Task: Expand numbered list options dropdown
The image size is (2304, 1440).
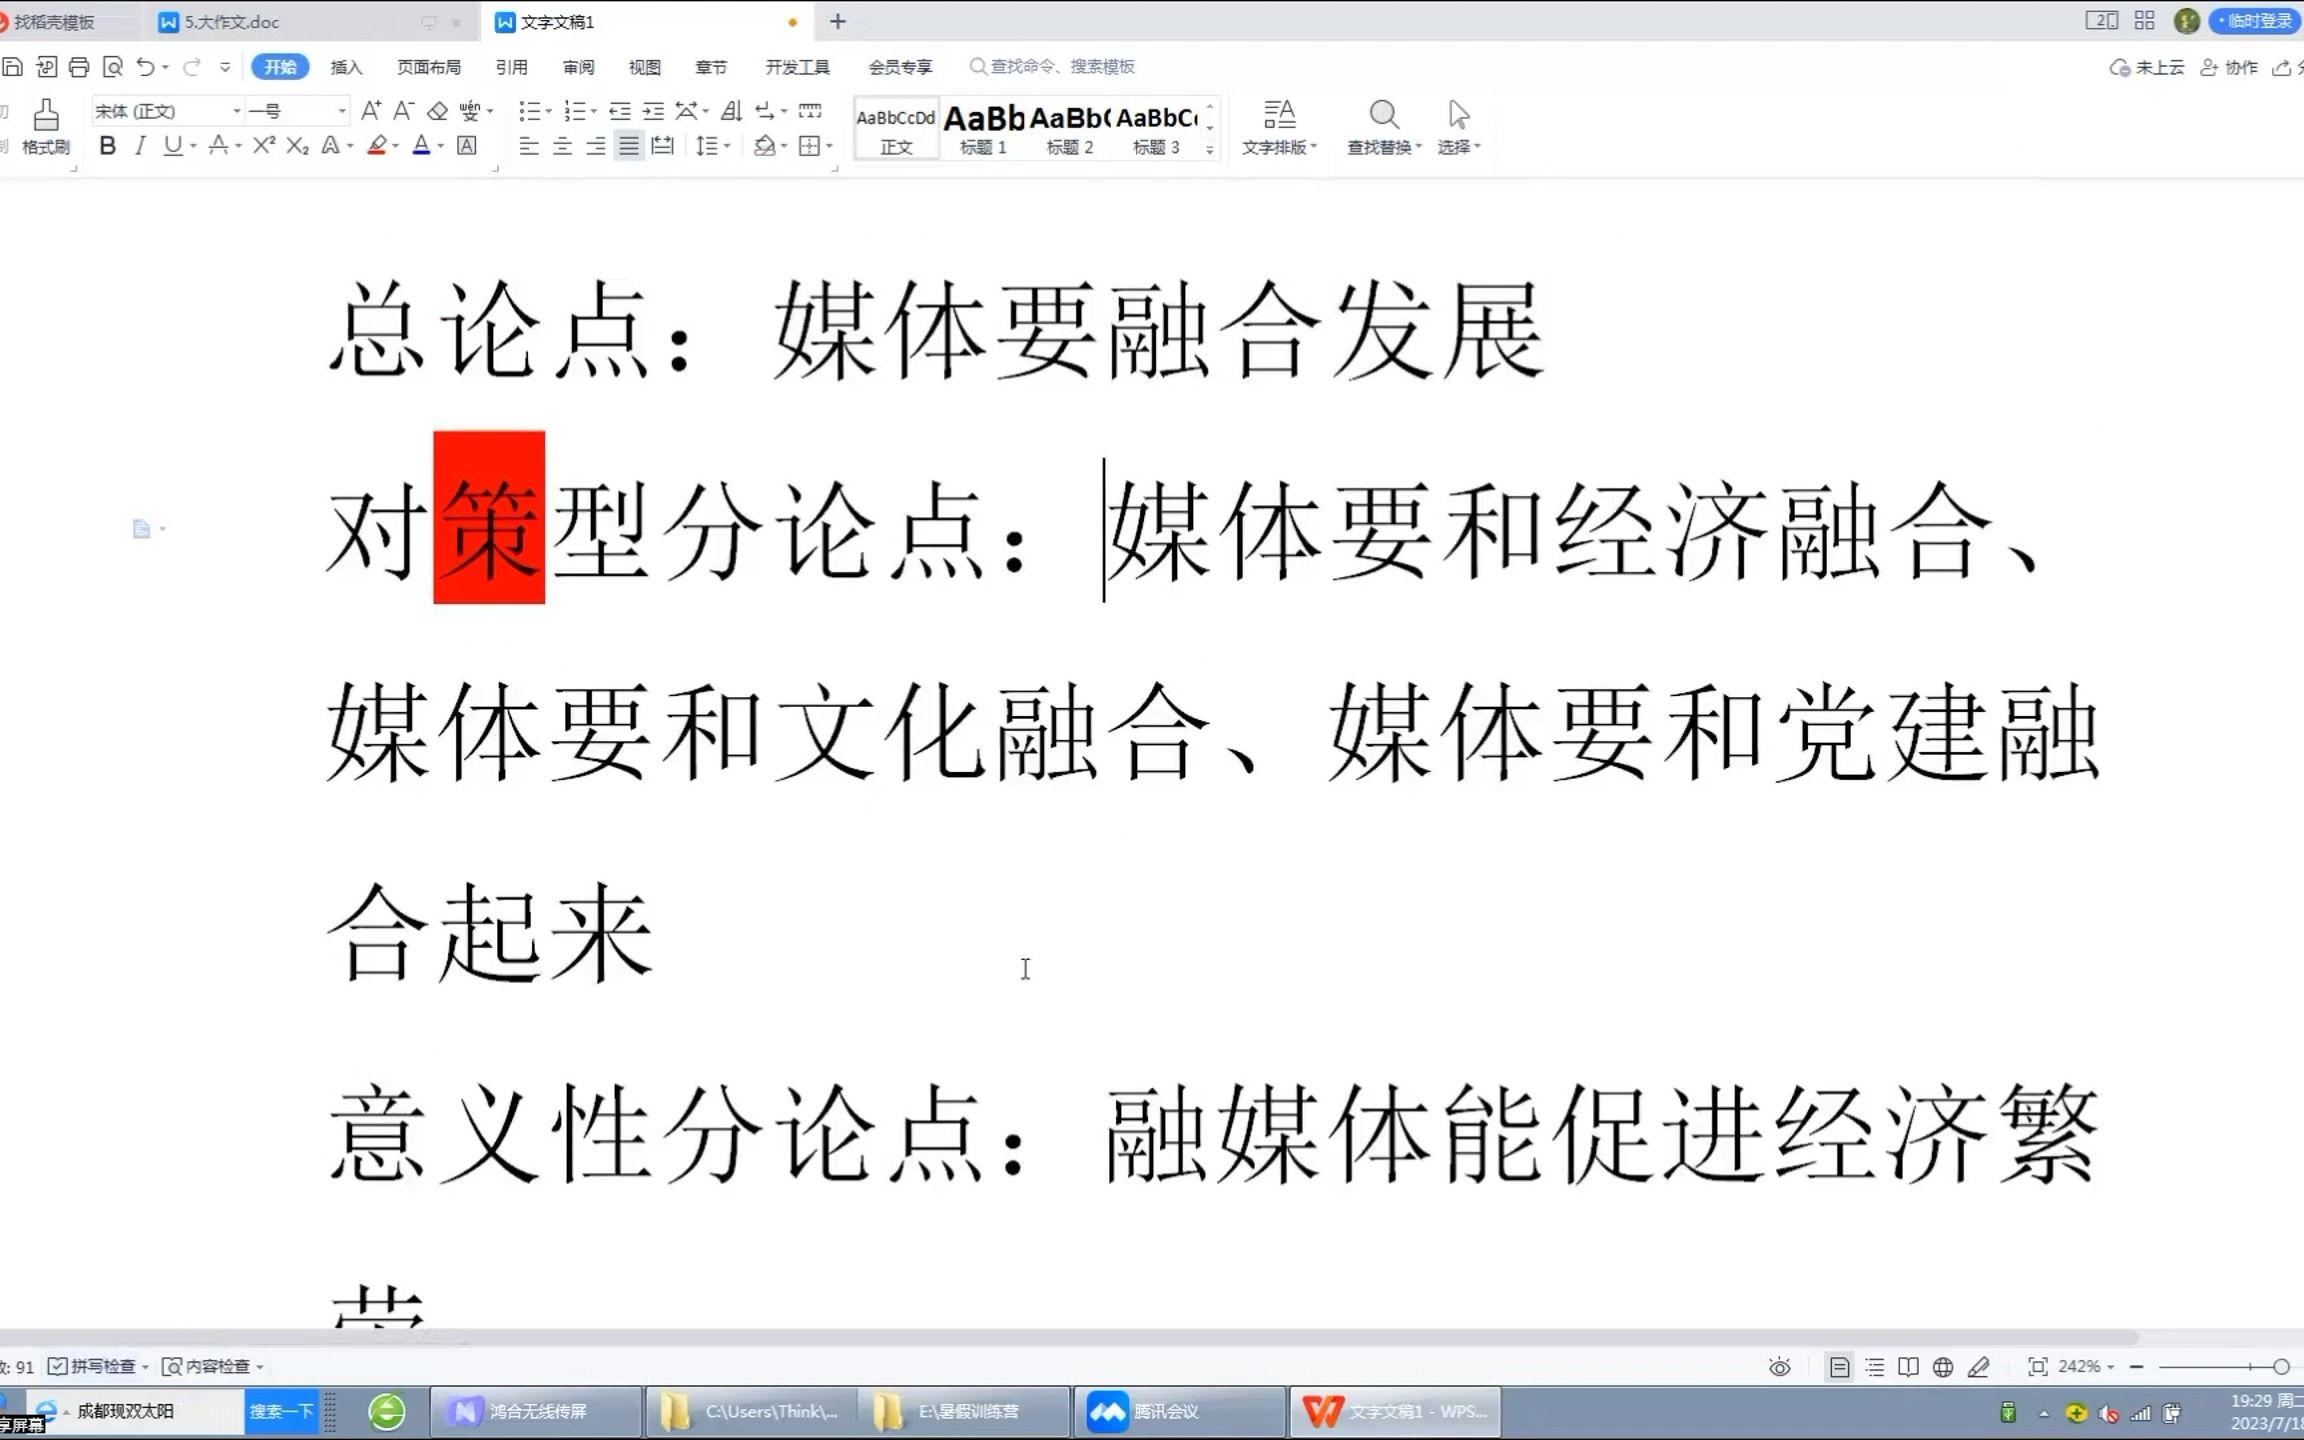Action: coord(594,111)
